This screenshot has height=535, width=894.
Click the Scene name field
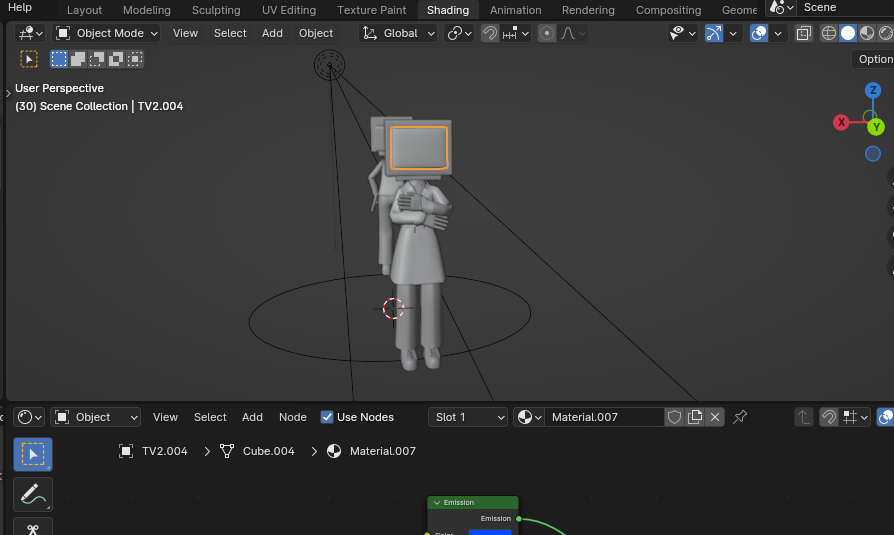(846, 7)
